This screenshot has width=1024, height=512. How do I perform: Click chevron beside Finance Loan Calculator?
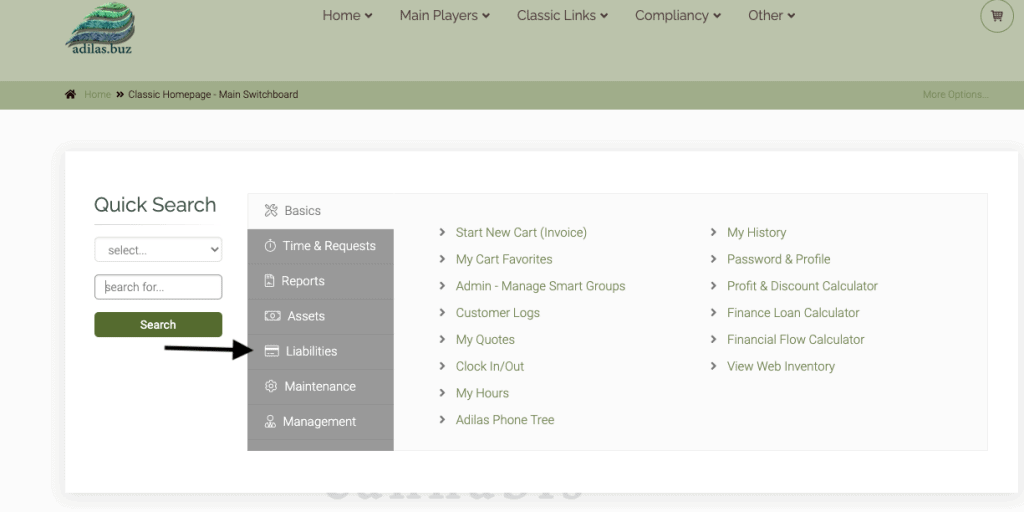point(713,312)
